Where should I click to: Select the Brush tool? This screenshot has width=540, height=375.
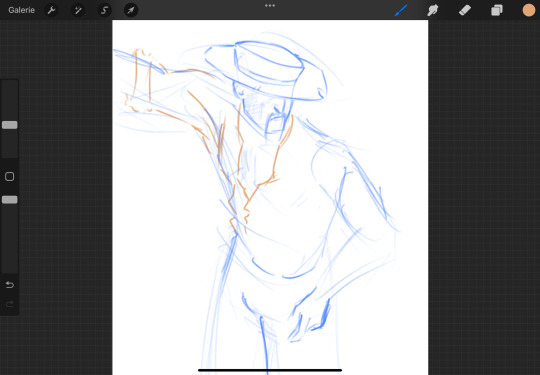pyautogui.click(x=401, y=10)
